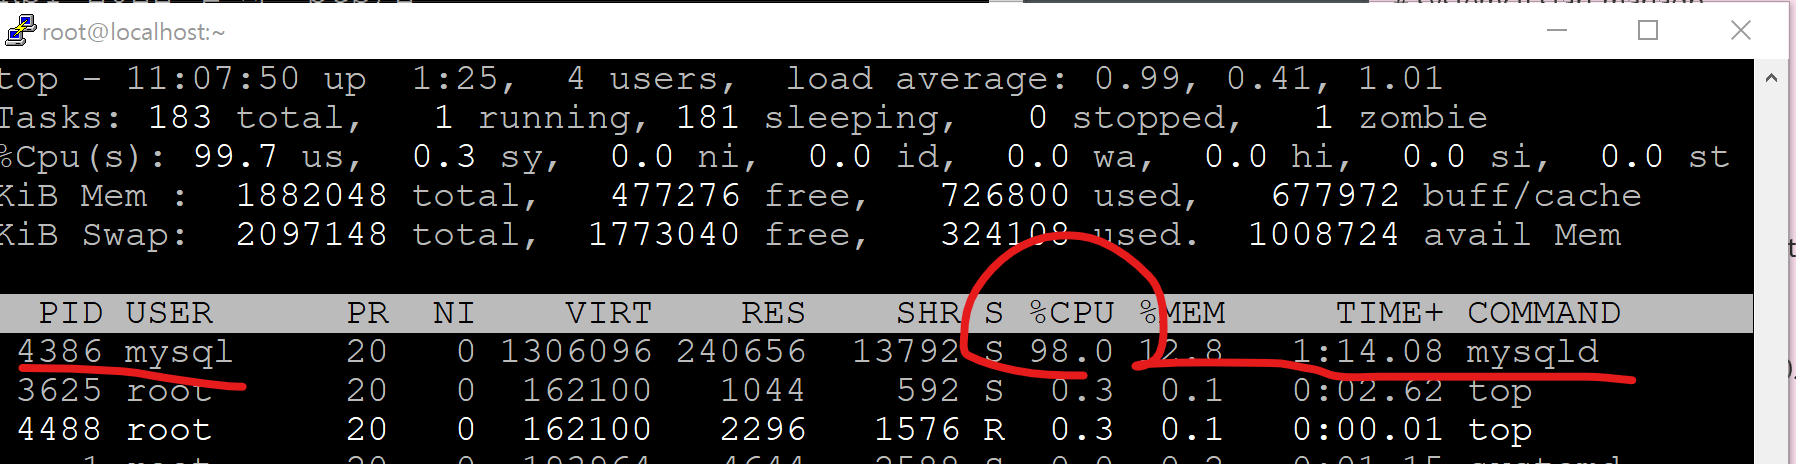Click the %CPU column header
Image resolution: width=1796 pixels, height=464 pixels.
(1072, 314)
